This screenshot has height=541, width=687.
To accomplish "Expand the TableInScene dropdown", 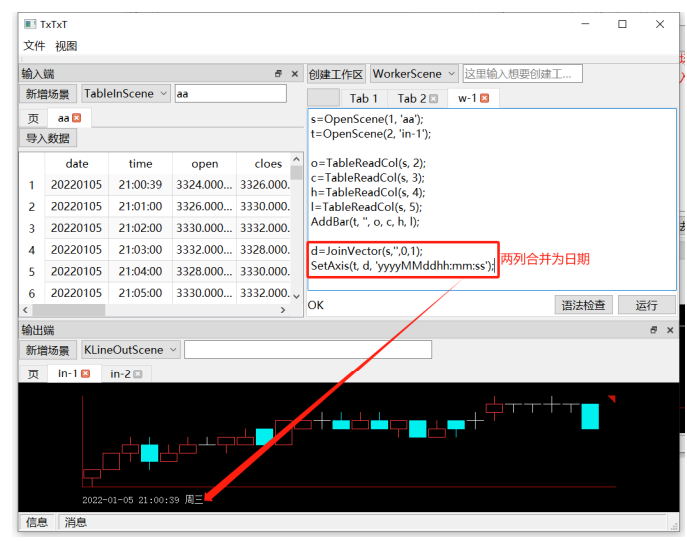I will [x=125, y=94].
